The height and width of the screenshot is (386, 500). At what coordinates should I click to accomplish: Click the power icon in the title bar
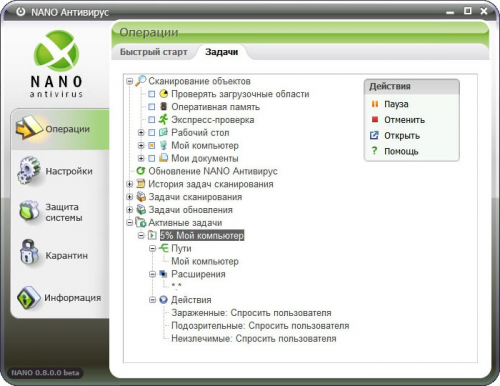coord(21,12)
